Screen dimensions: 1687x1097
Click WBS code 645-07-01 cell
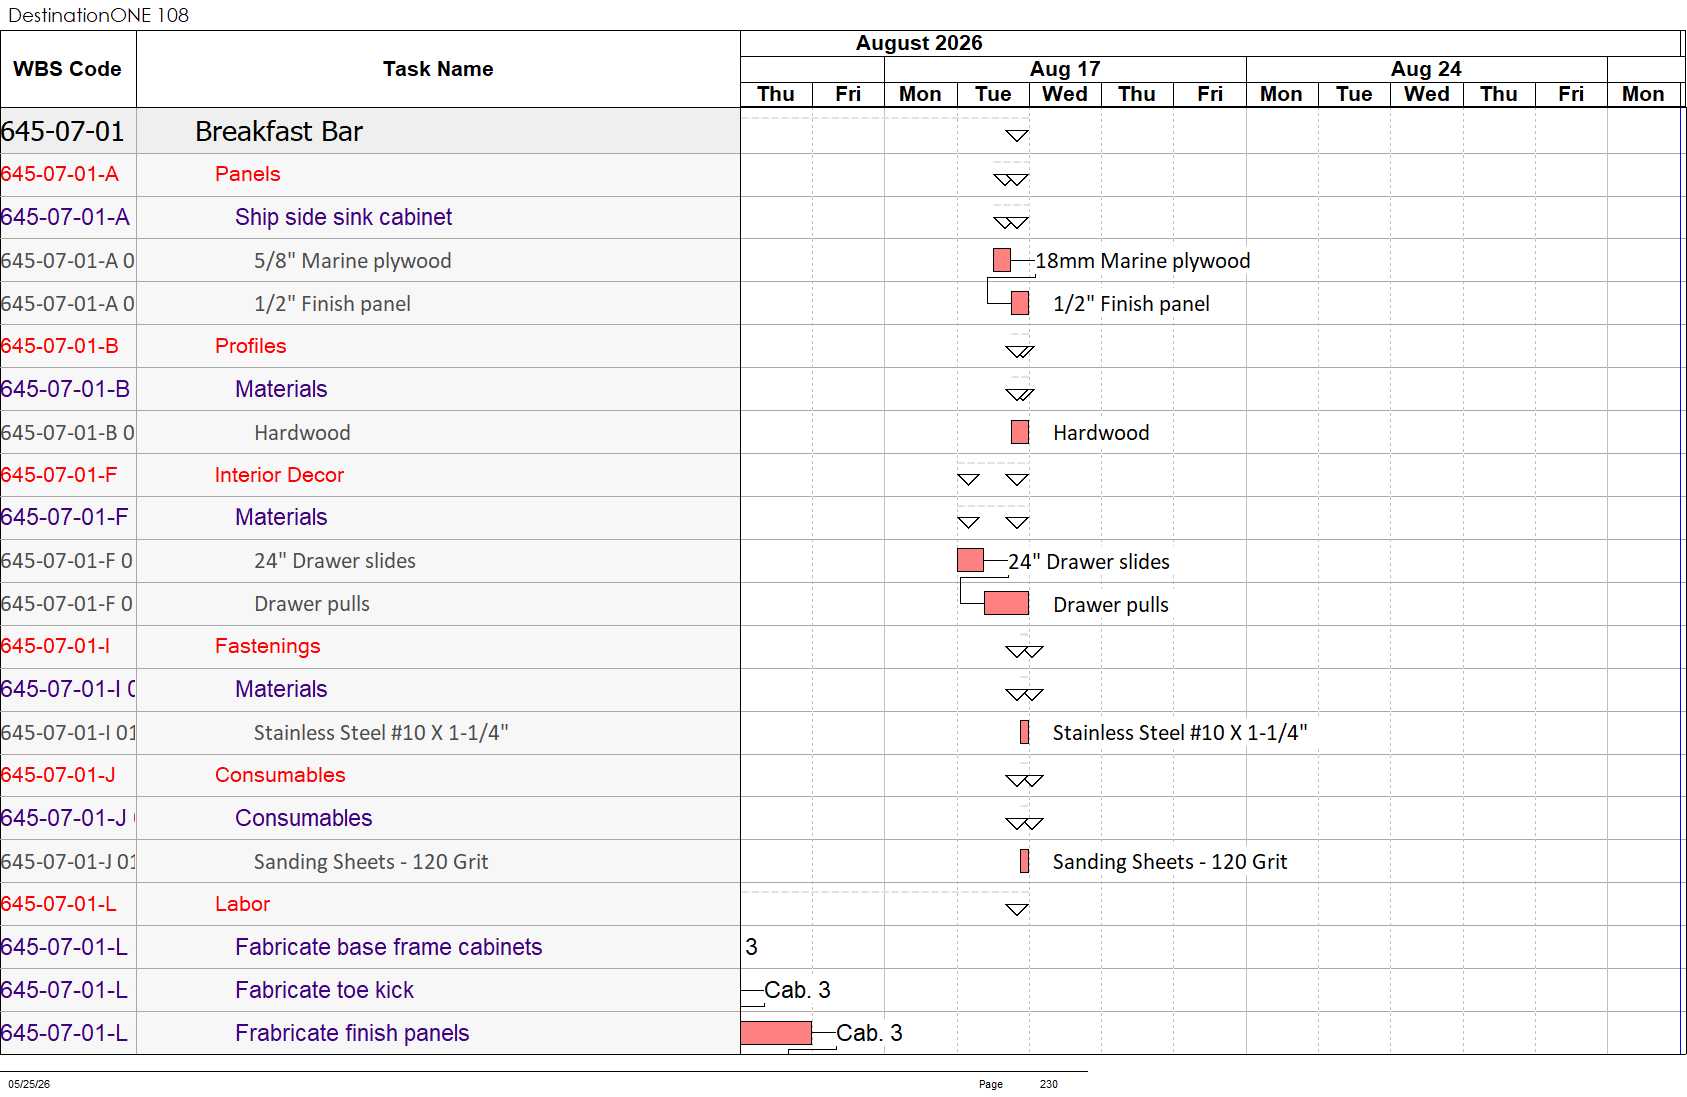click(68, 131)
